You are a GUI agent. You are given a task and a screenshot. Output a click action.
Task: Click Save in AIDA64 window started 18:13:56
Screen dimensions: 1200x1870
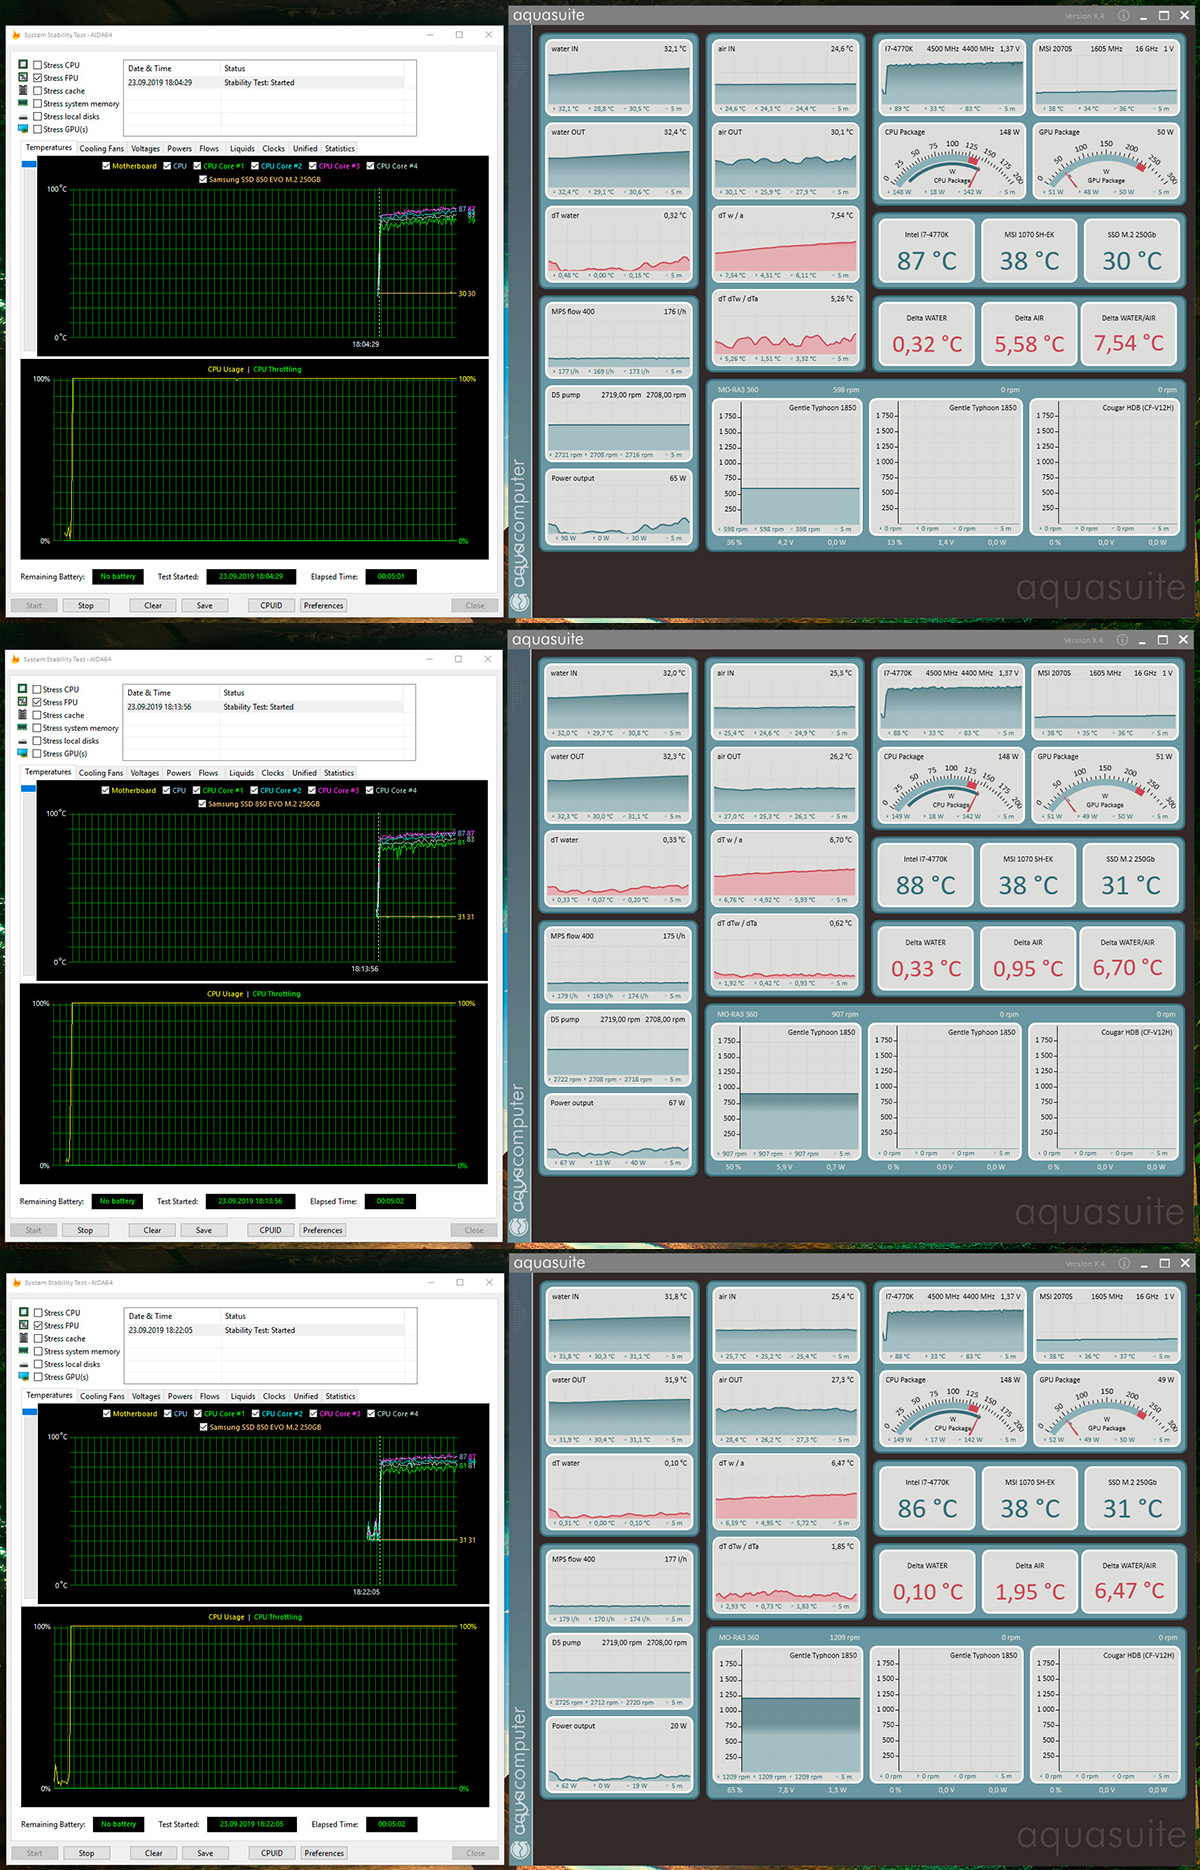203,1230
